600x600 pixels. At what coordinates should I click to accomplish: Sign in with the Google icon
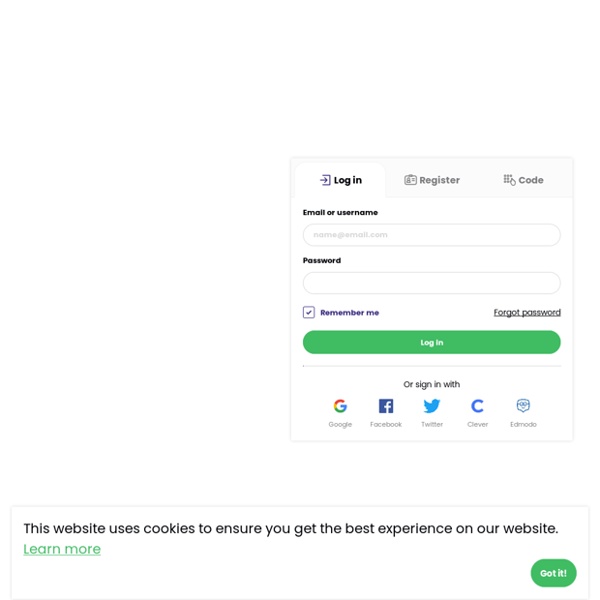[340, 406]
